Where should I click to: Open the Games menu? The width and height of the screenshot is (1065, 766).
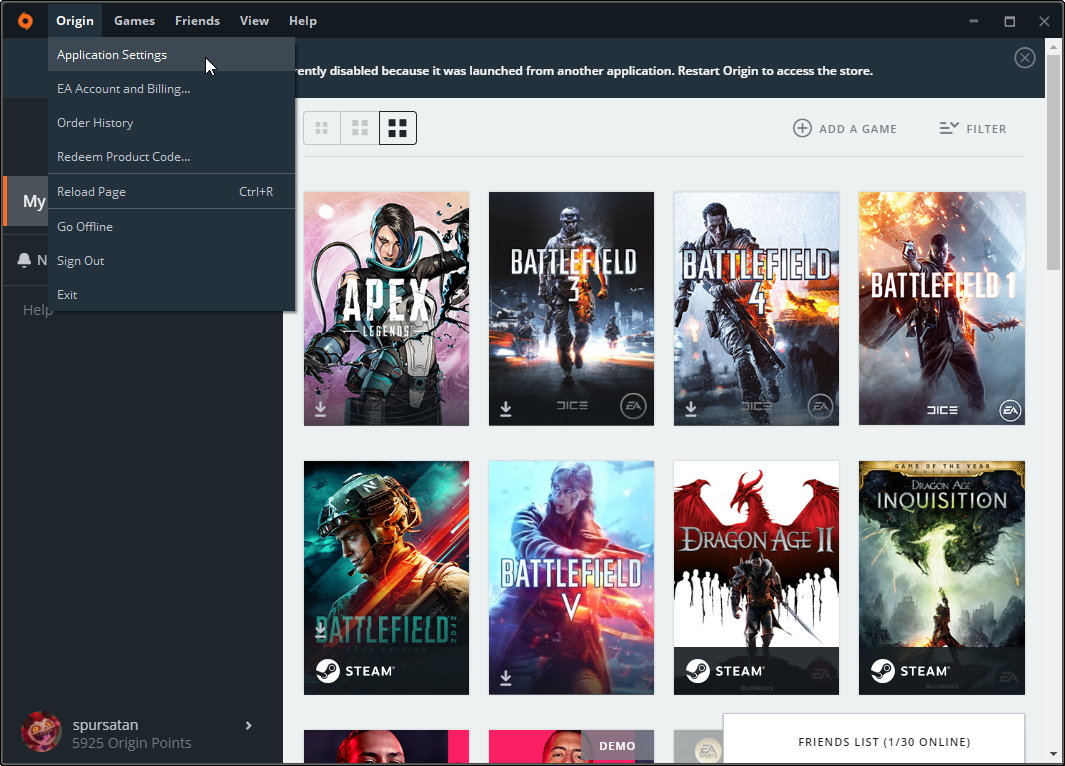pos(134,20)
